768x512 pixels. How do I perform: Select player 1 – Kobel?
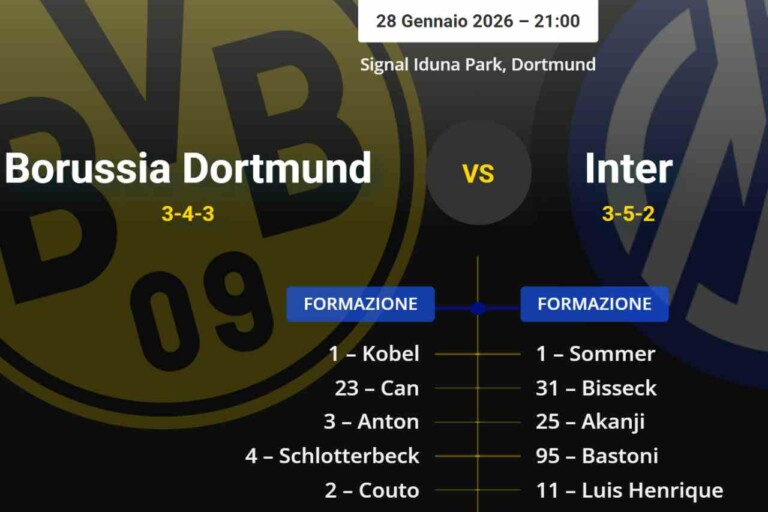374,353
